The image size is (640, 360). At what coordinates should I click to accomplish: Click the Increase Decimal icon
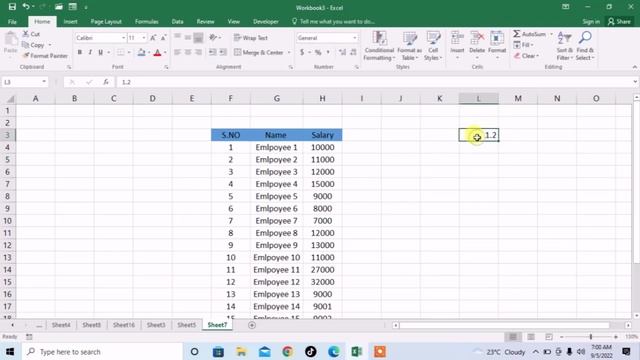(x=342, y=52)
